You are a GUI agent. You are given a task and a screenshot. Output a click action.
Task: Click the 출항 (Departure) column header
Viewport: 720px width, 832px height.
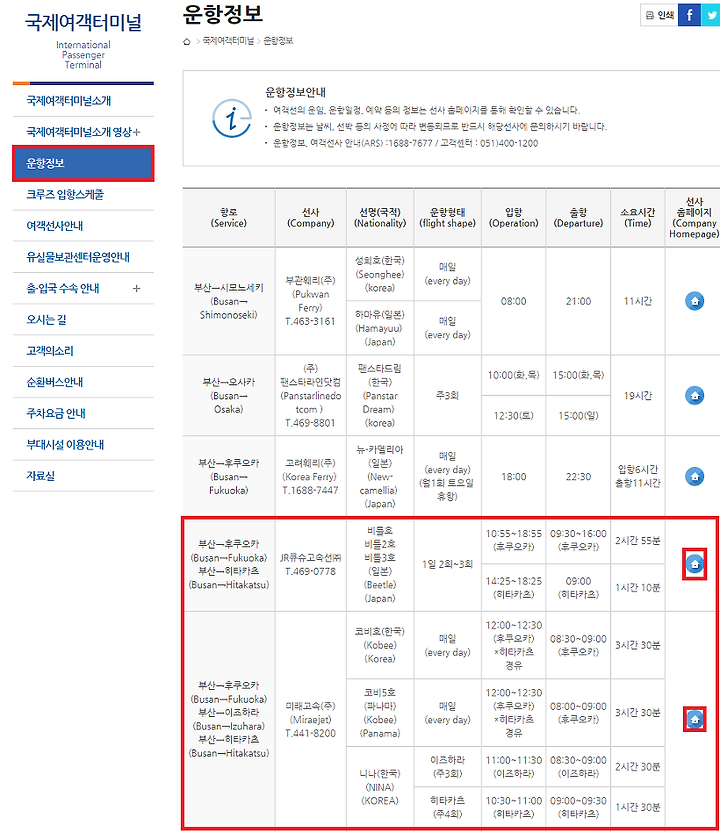tap(578, 218)
